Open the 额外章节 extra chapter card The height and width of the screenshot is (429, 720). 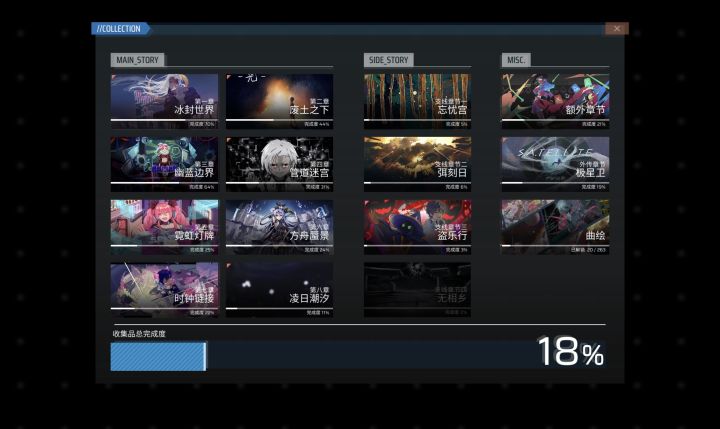tap(556, 101)
